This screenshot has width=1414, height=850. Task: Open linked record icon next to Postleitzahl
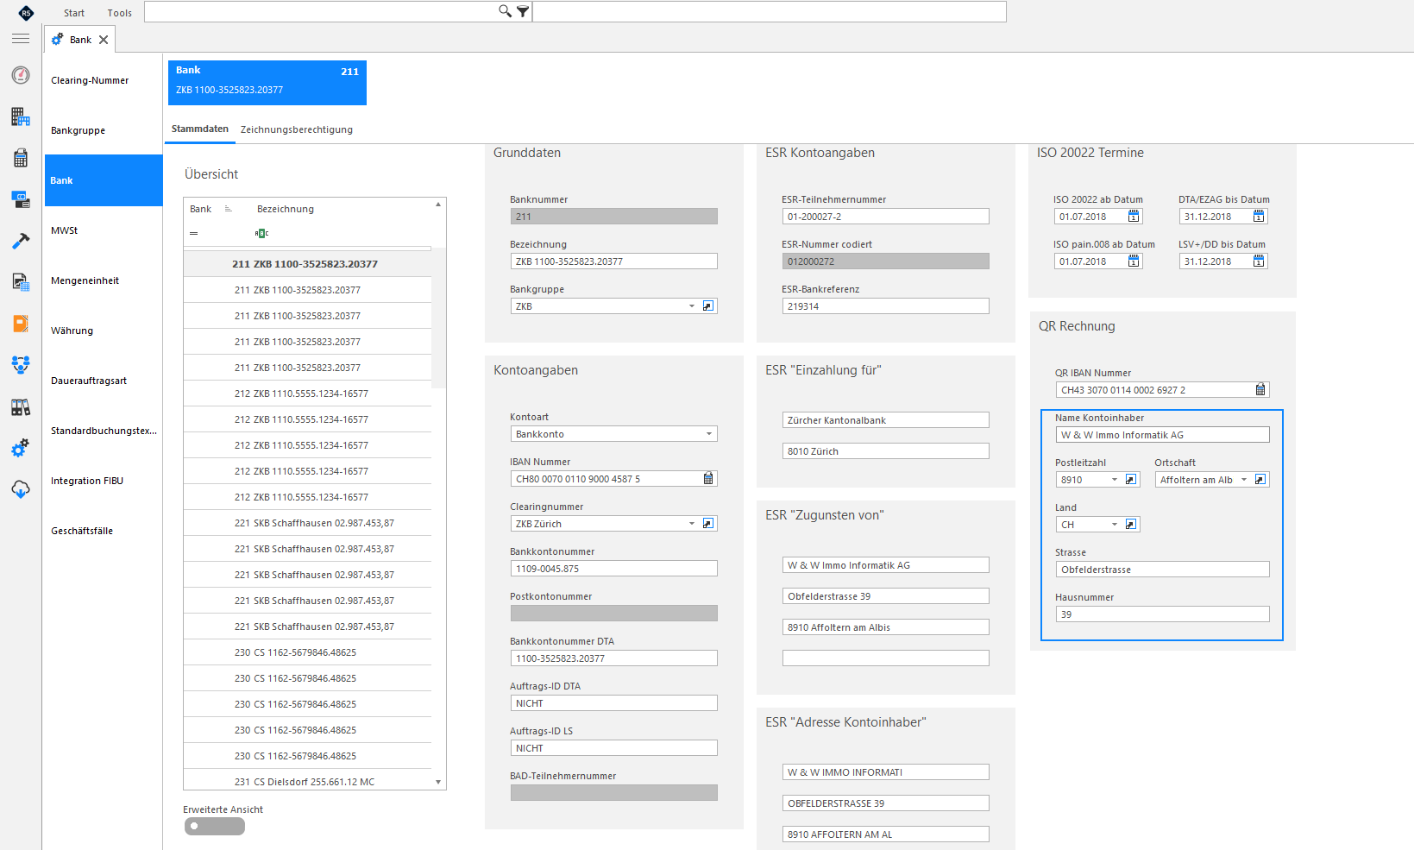(1131, 479)
